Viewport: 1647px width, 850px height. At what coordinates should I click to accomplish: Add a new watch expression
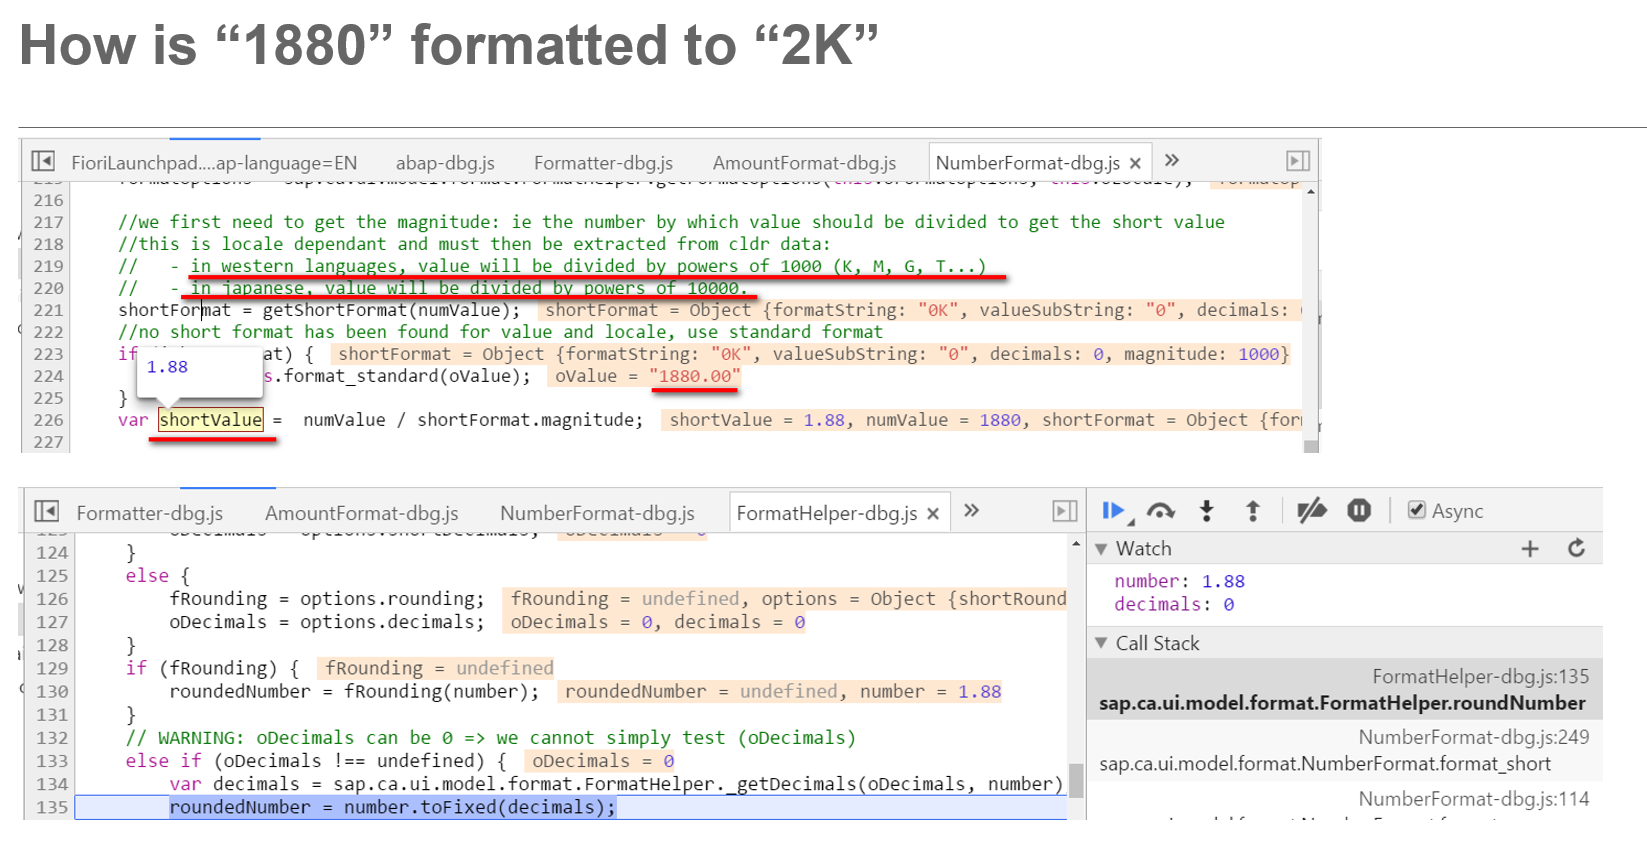[1530, 548]
